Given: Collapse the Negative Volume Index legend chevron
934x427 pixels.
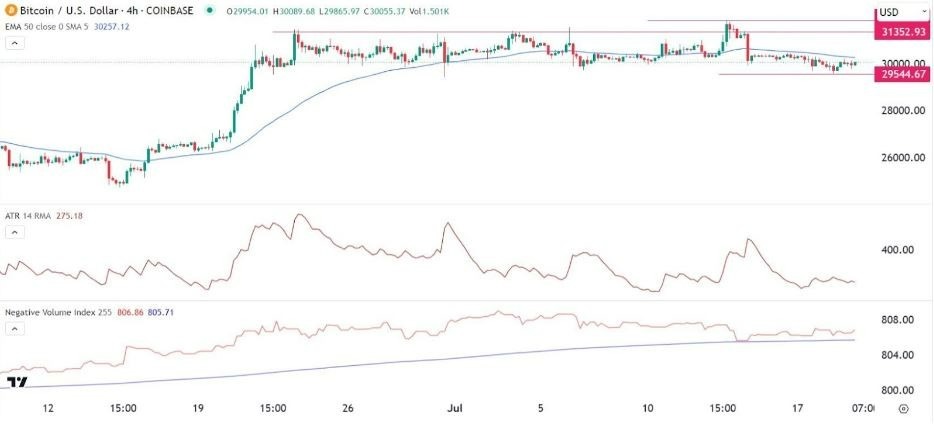Looking at the screenshot, I should 15,328.
